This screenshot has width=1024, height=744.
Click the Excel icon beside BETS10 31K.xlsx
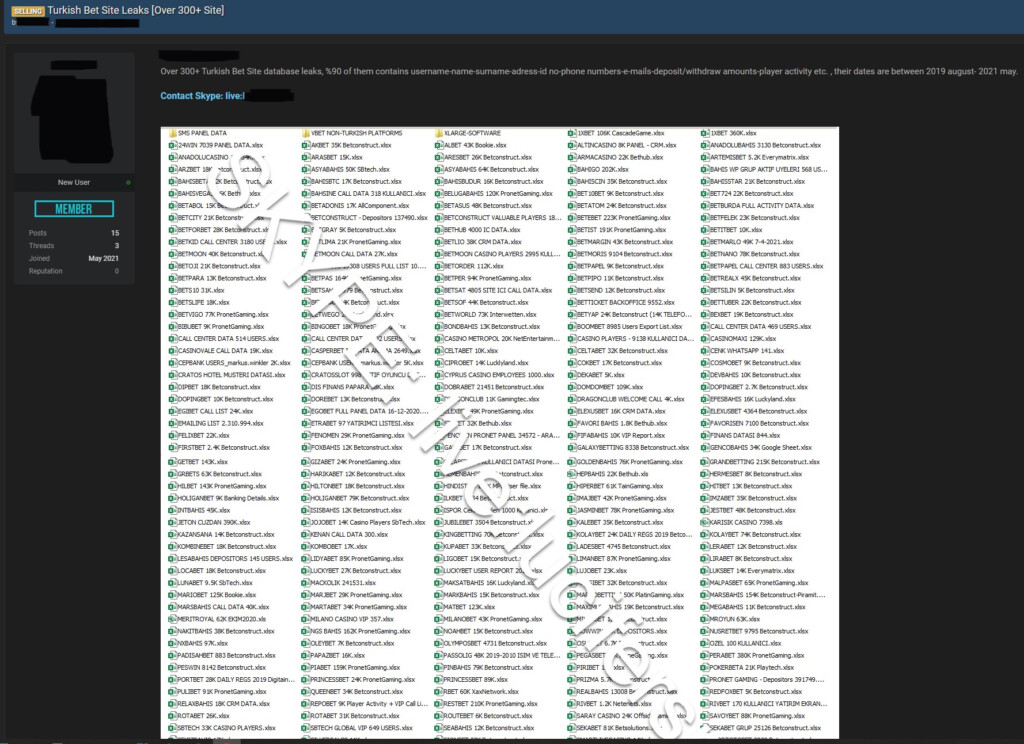click(x=172, y=290)
